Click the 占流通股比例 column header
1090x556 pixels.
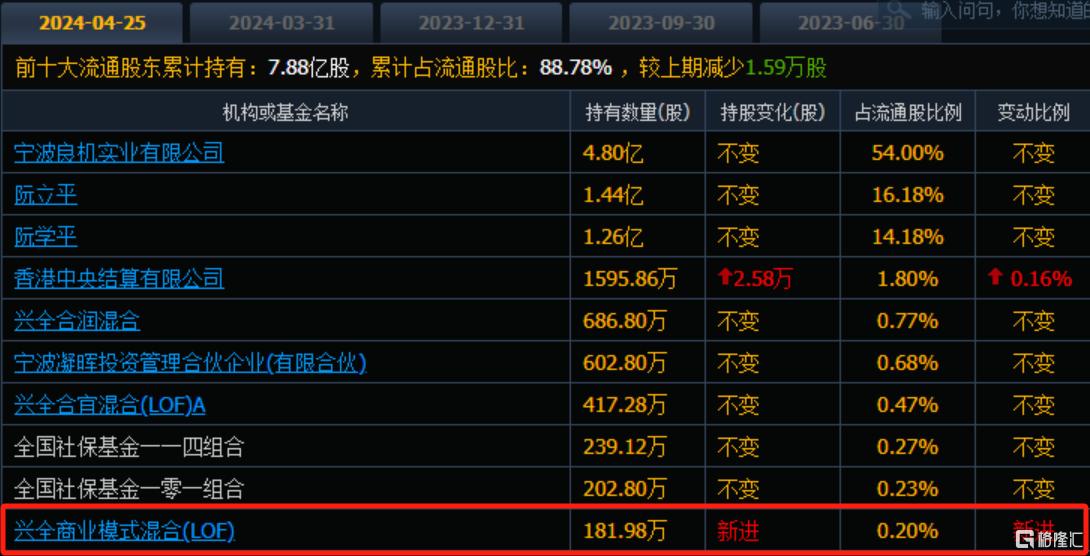908,113
